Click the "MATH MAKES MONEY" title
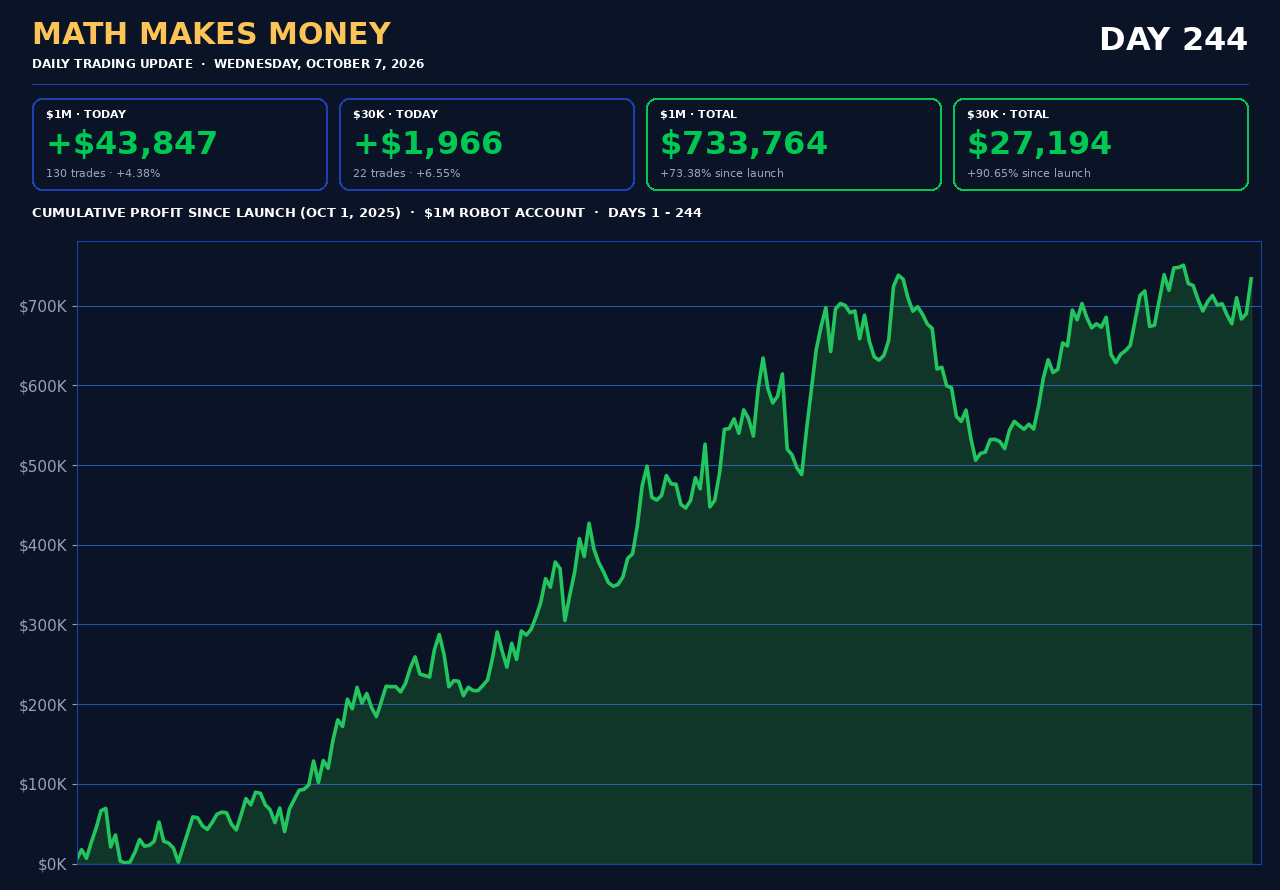This screenshot has height=890, width=1280. (x=211, y=35)
